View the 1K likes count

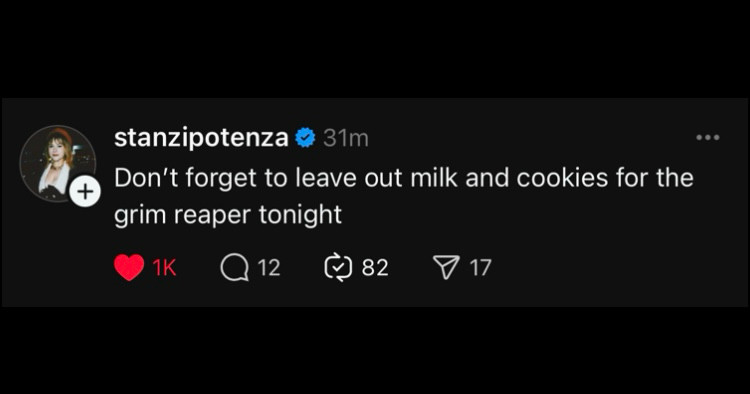click(x=165, y=268)
